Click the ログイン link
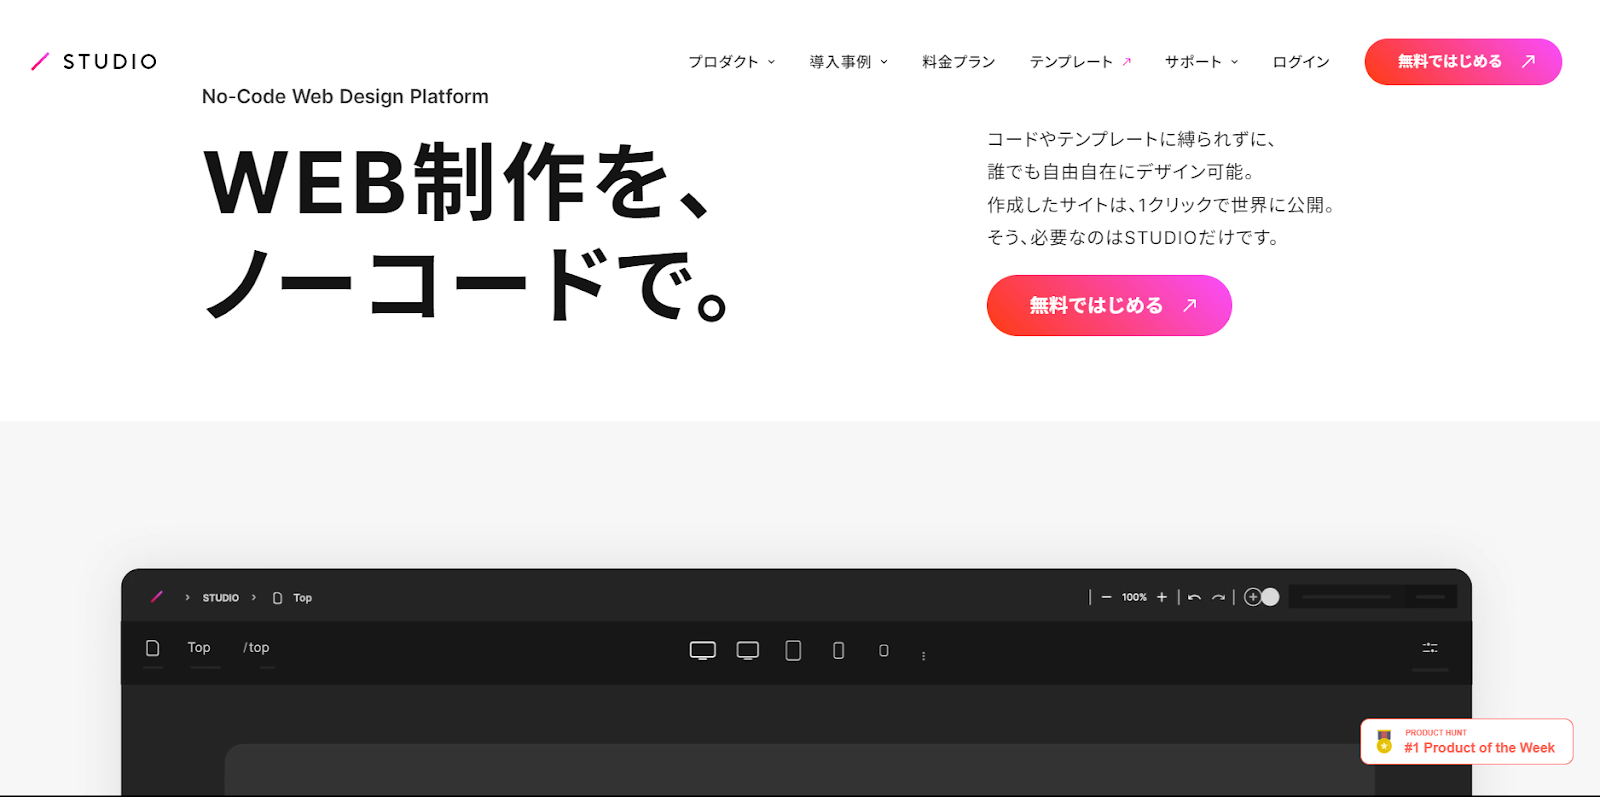Viewport: 1600px width, 797px height. point(1300,62)
